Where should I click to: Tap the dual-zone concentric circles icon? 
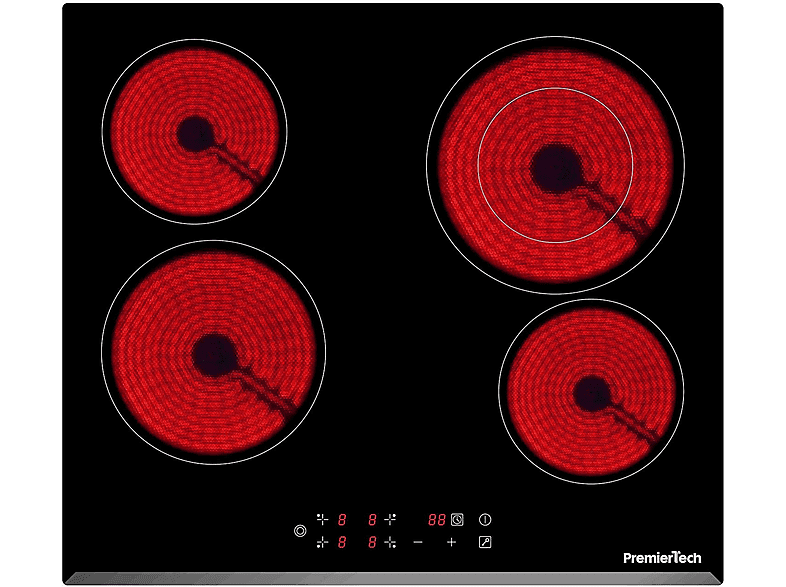point(300,531)
